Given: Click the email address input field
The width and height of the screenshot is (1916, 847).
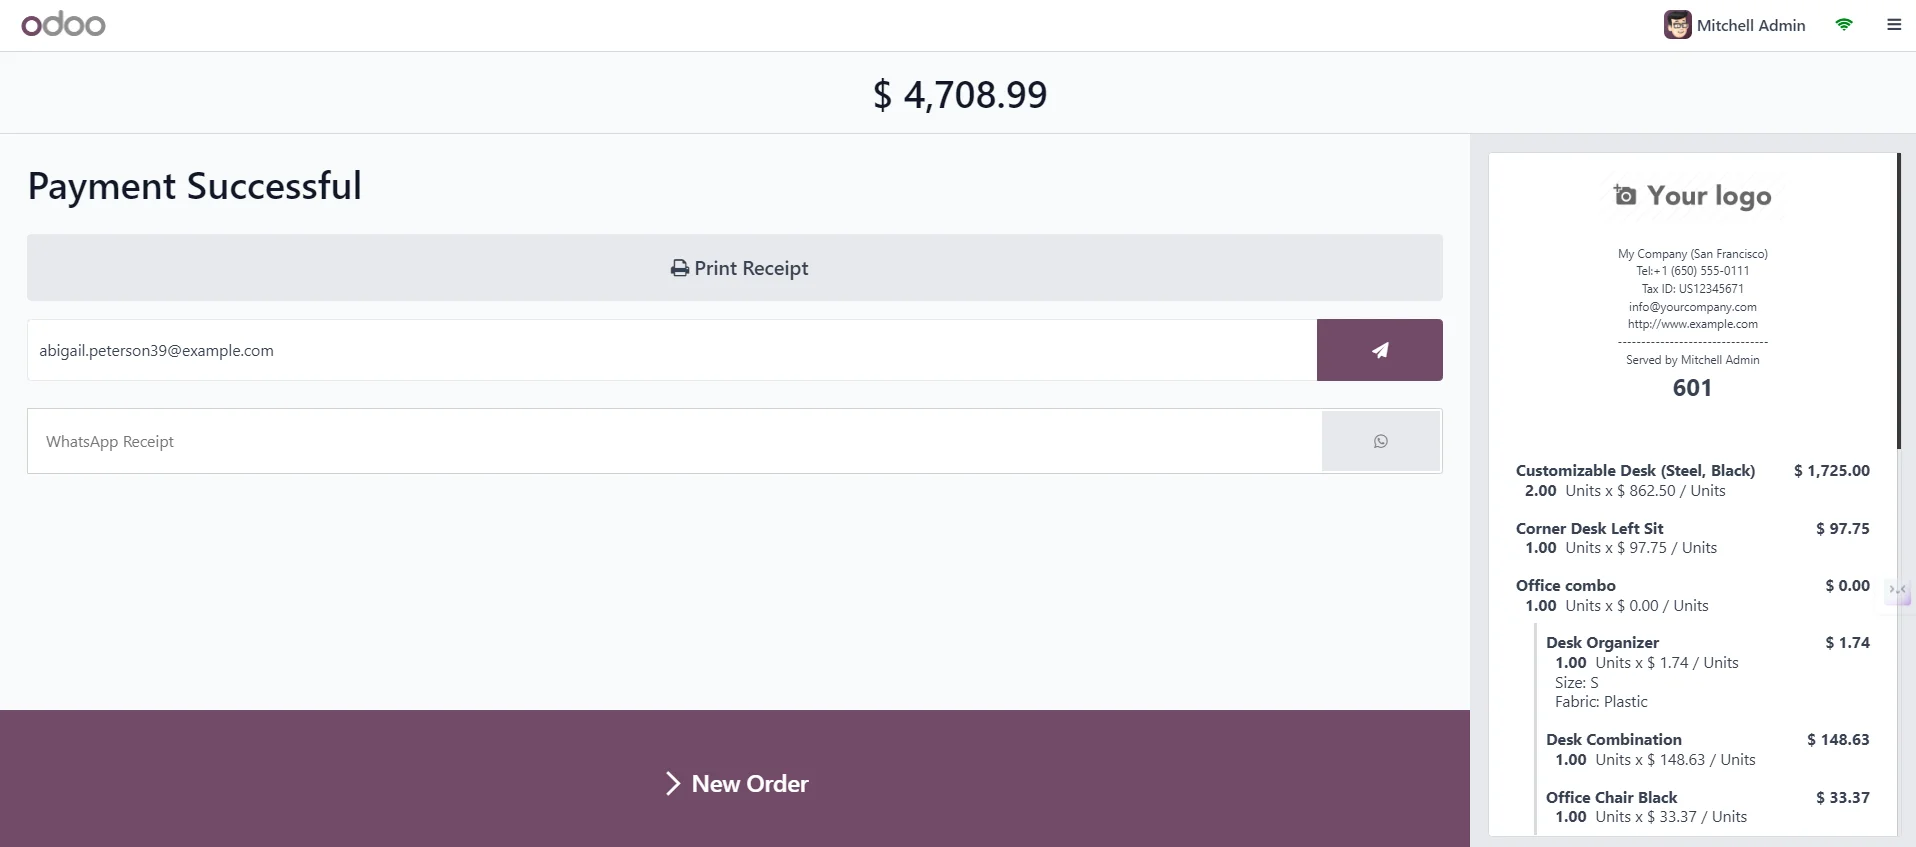Looking at the screenshot, I should pos(672,350).
